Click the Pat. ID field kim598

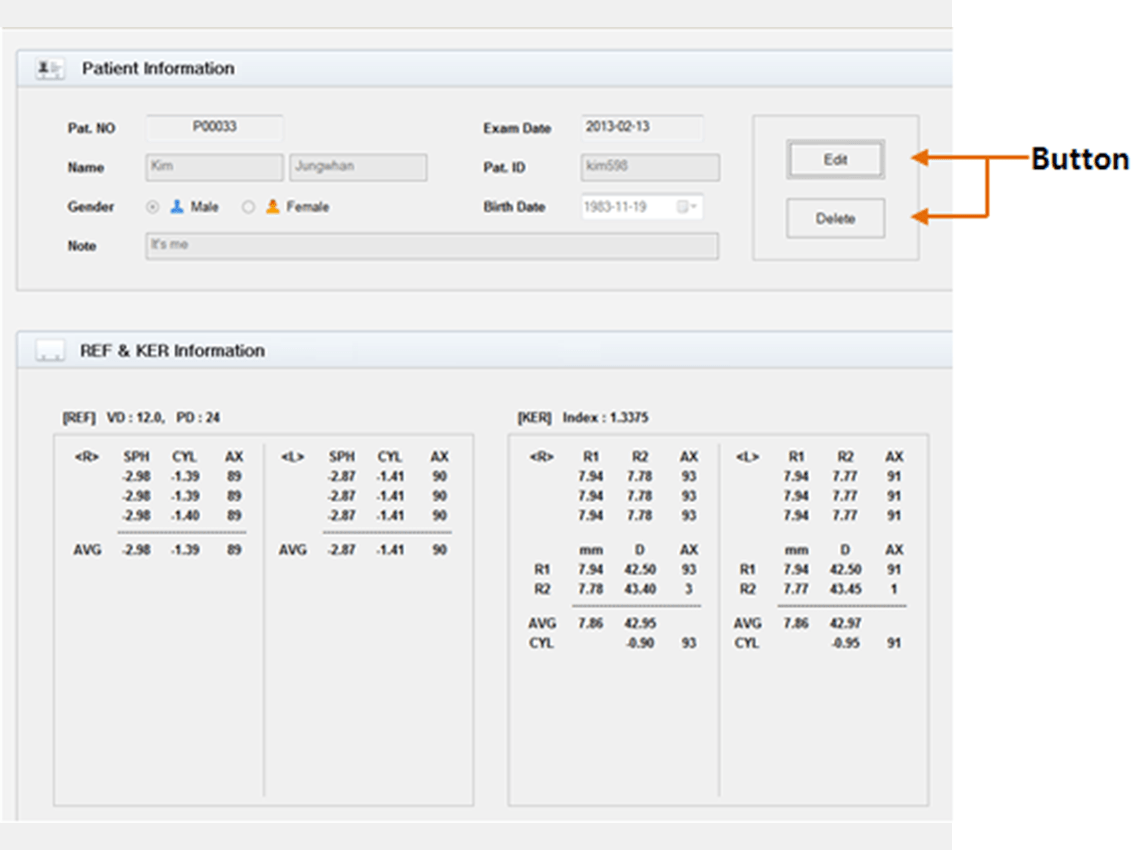[650, 167]
